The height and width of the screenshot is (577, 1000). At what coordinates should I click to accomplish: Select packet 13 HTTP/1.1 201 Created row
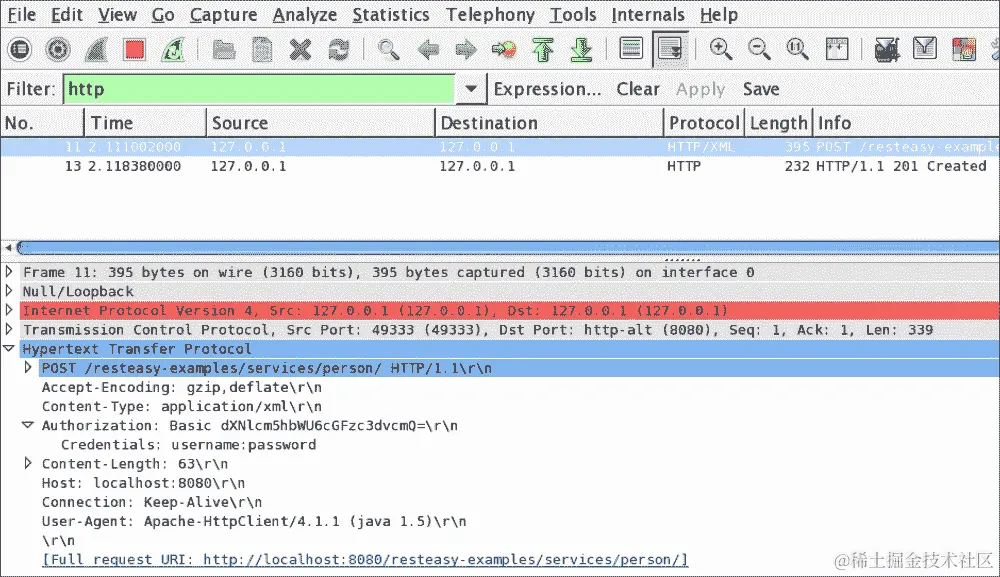pos(500,166)
